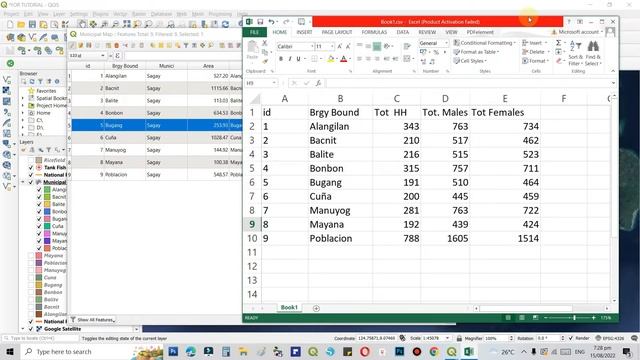
Task: Open project folder icon in QGIS
Action: (21, 24)
